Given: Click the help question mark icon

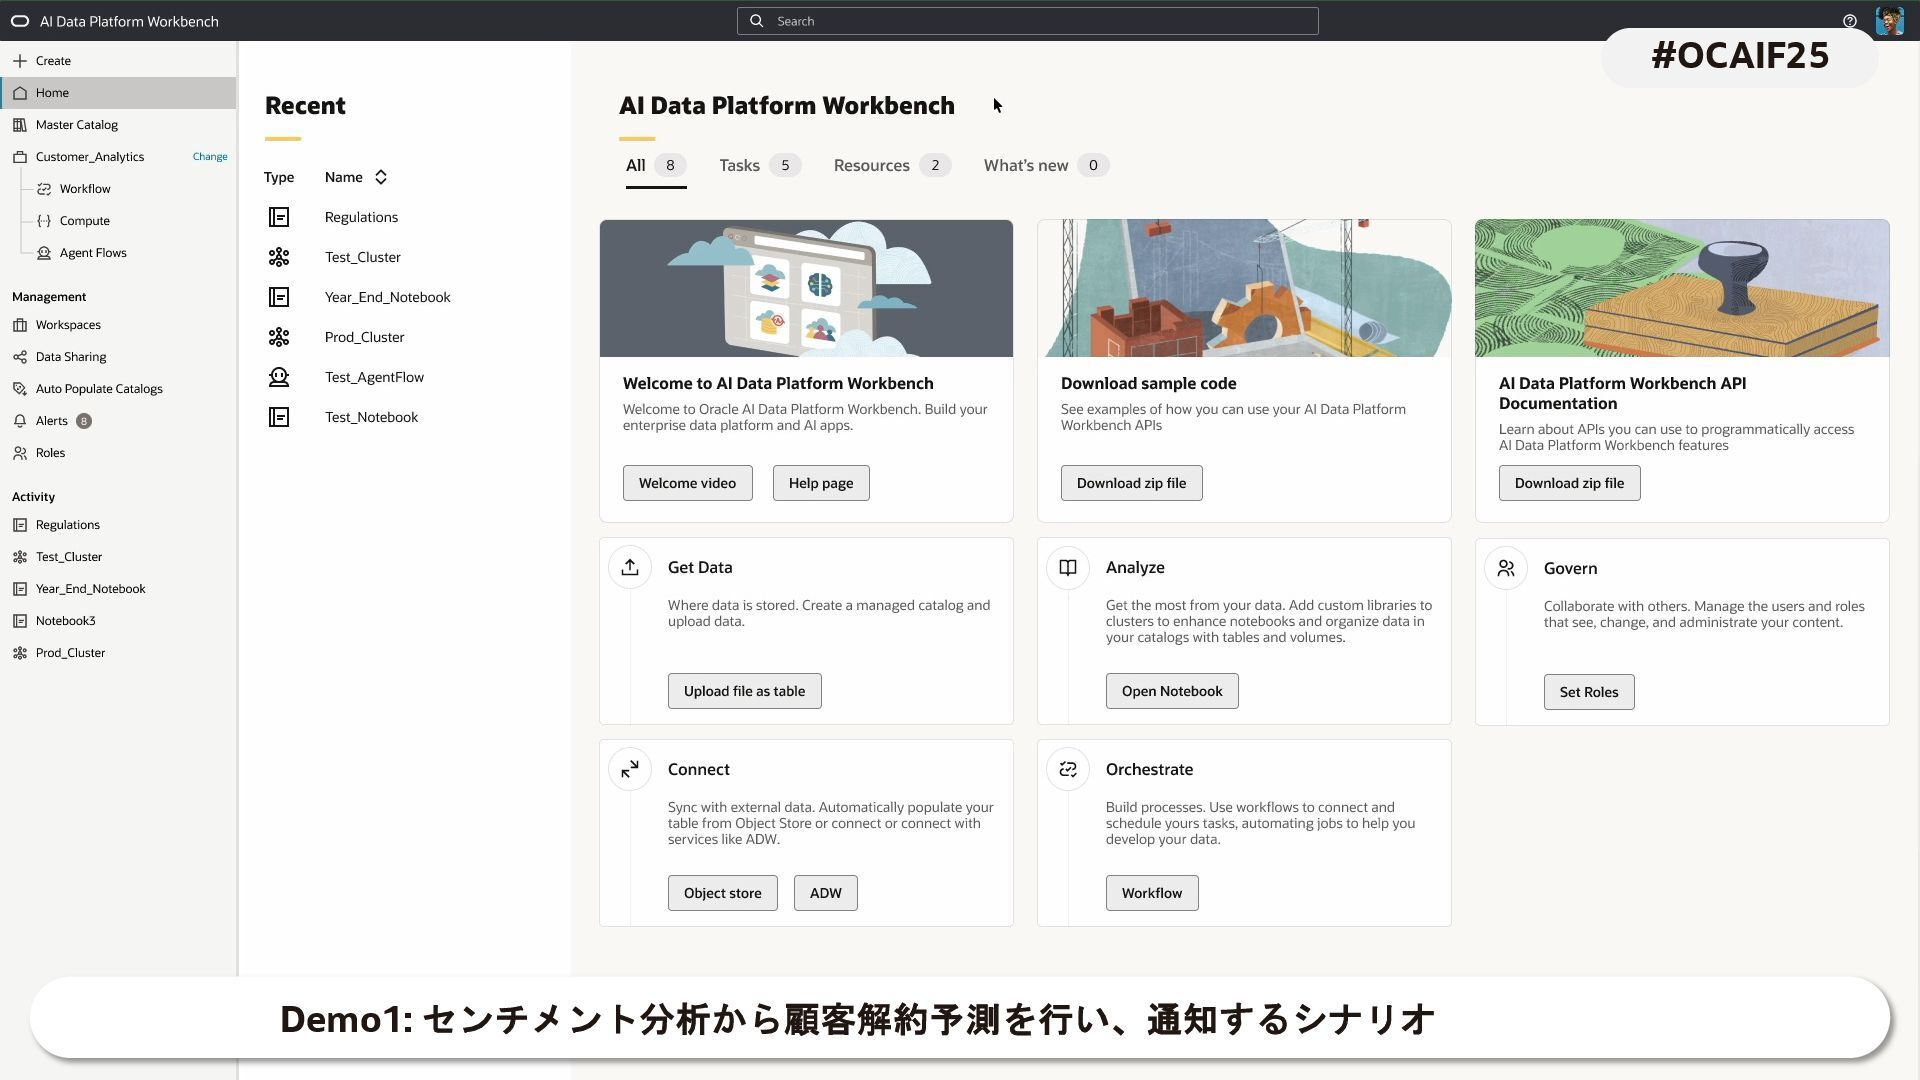Looking at the screenshot, I should [x=1849, y=21].
